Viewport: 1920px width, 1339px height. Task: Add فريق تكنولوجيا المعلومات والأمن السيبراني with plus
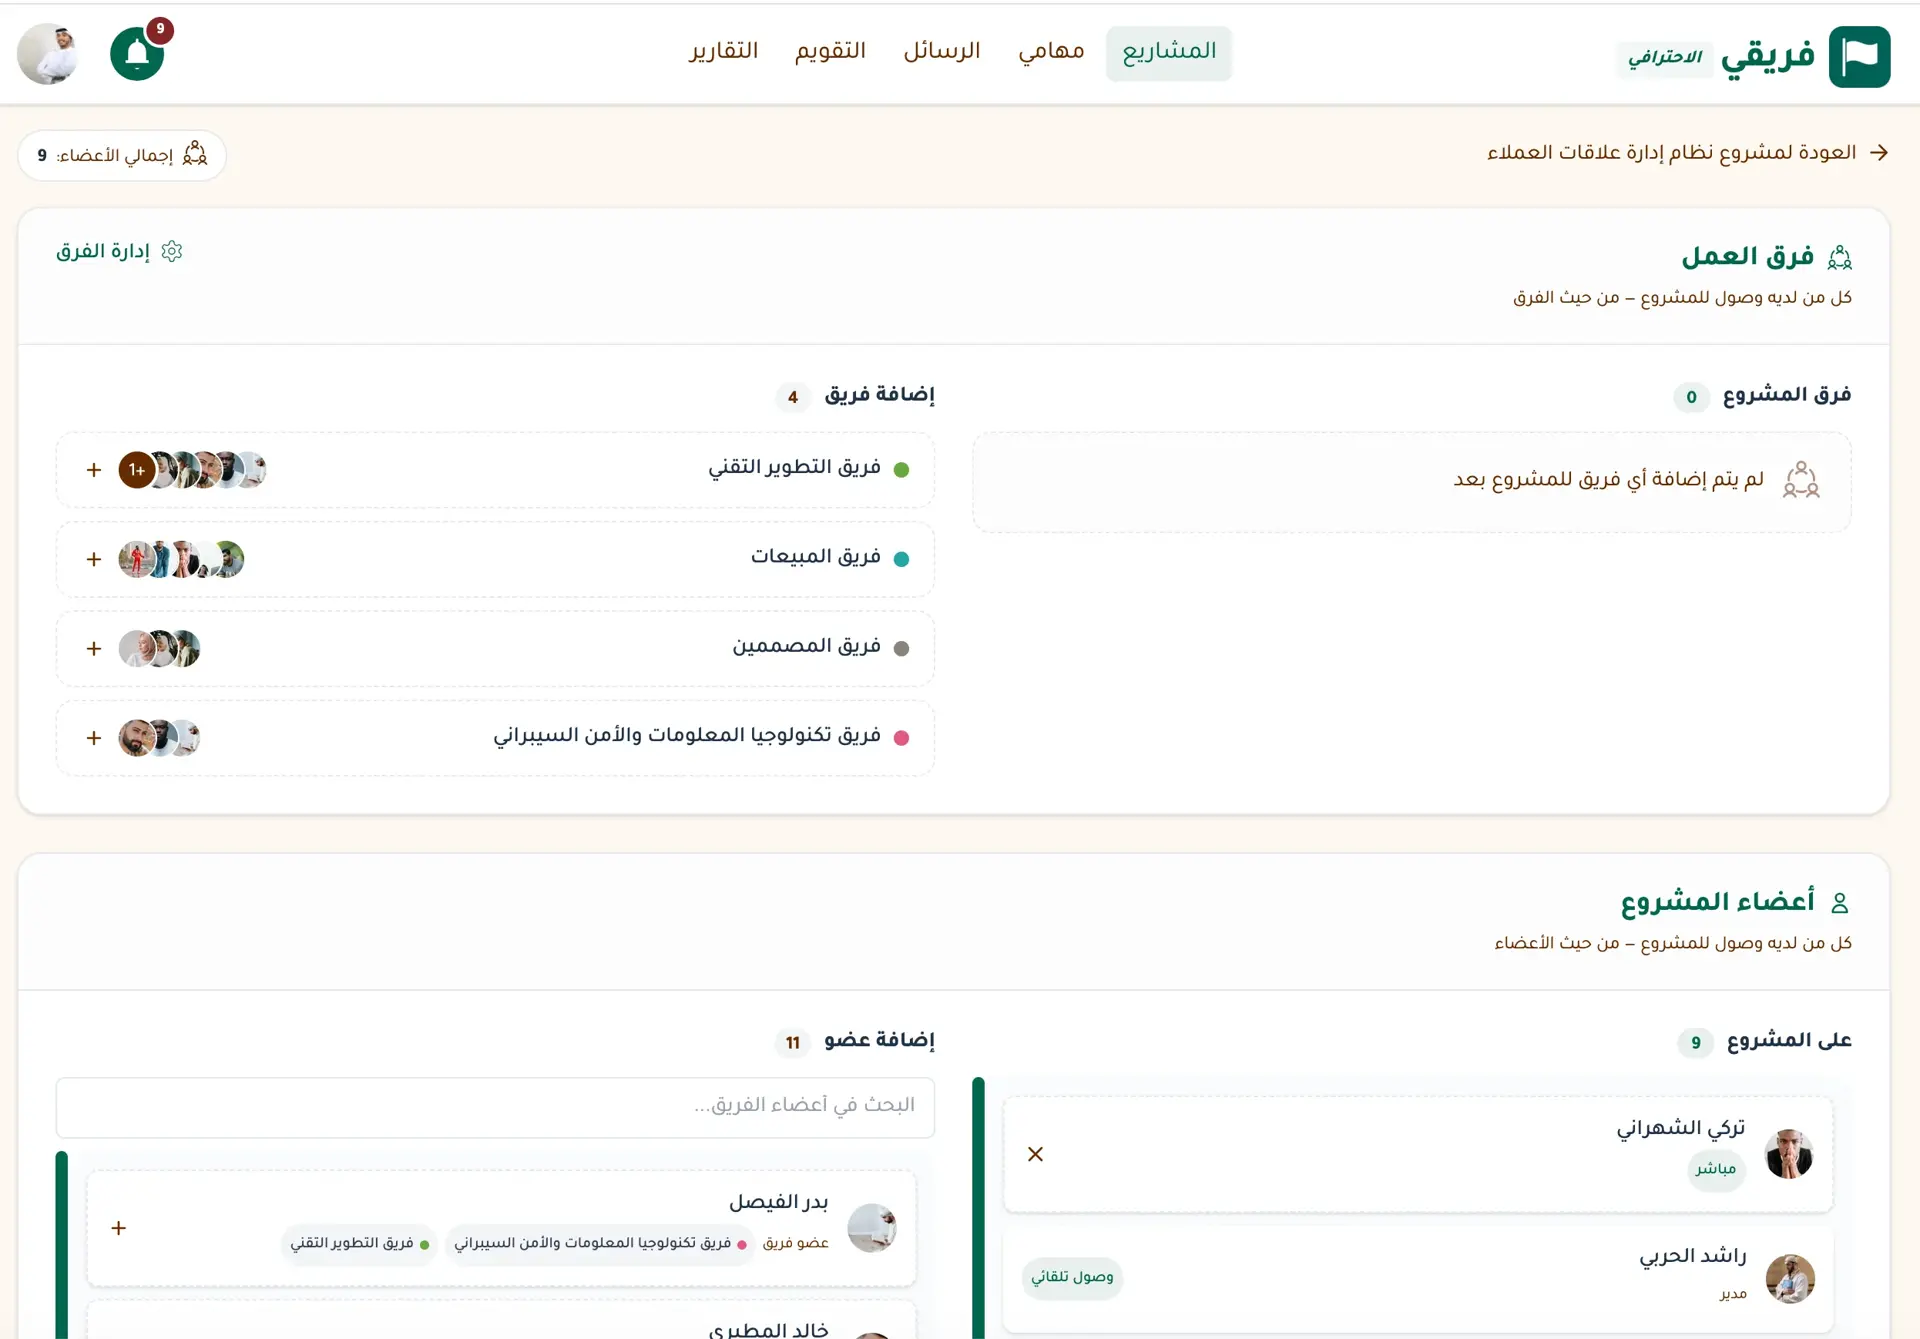94,738
